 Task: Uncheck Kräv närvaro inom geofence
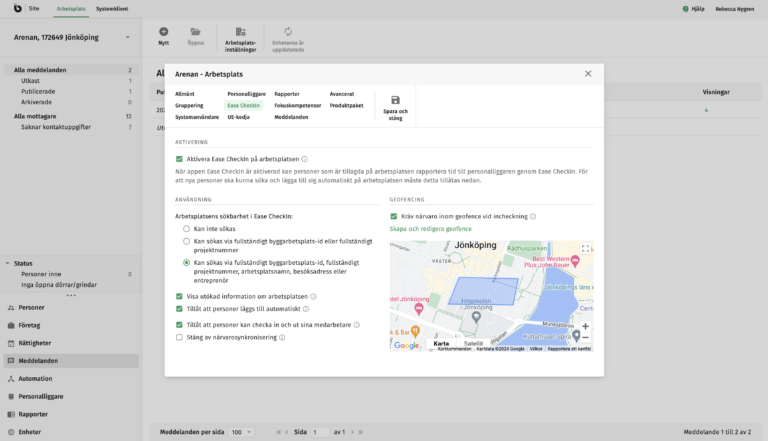[394, 216]
